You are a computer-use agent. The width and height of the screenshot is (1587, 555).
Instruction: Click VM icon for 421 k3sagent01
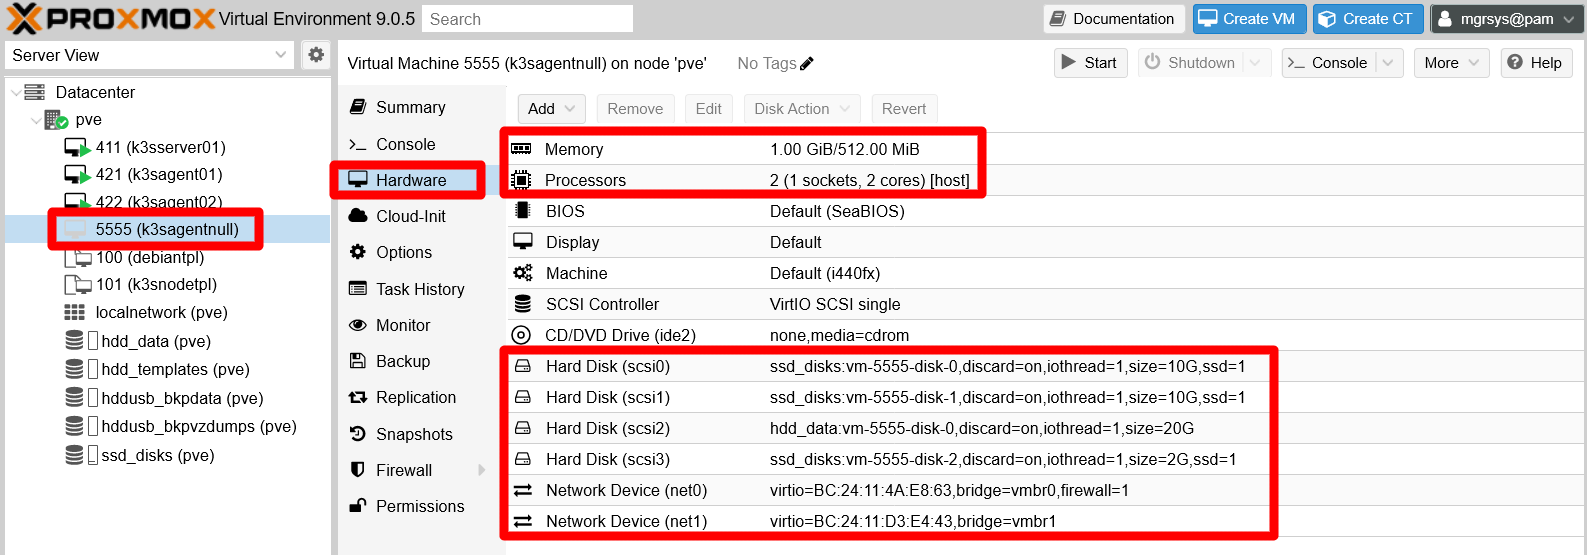click(77, 175)
